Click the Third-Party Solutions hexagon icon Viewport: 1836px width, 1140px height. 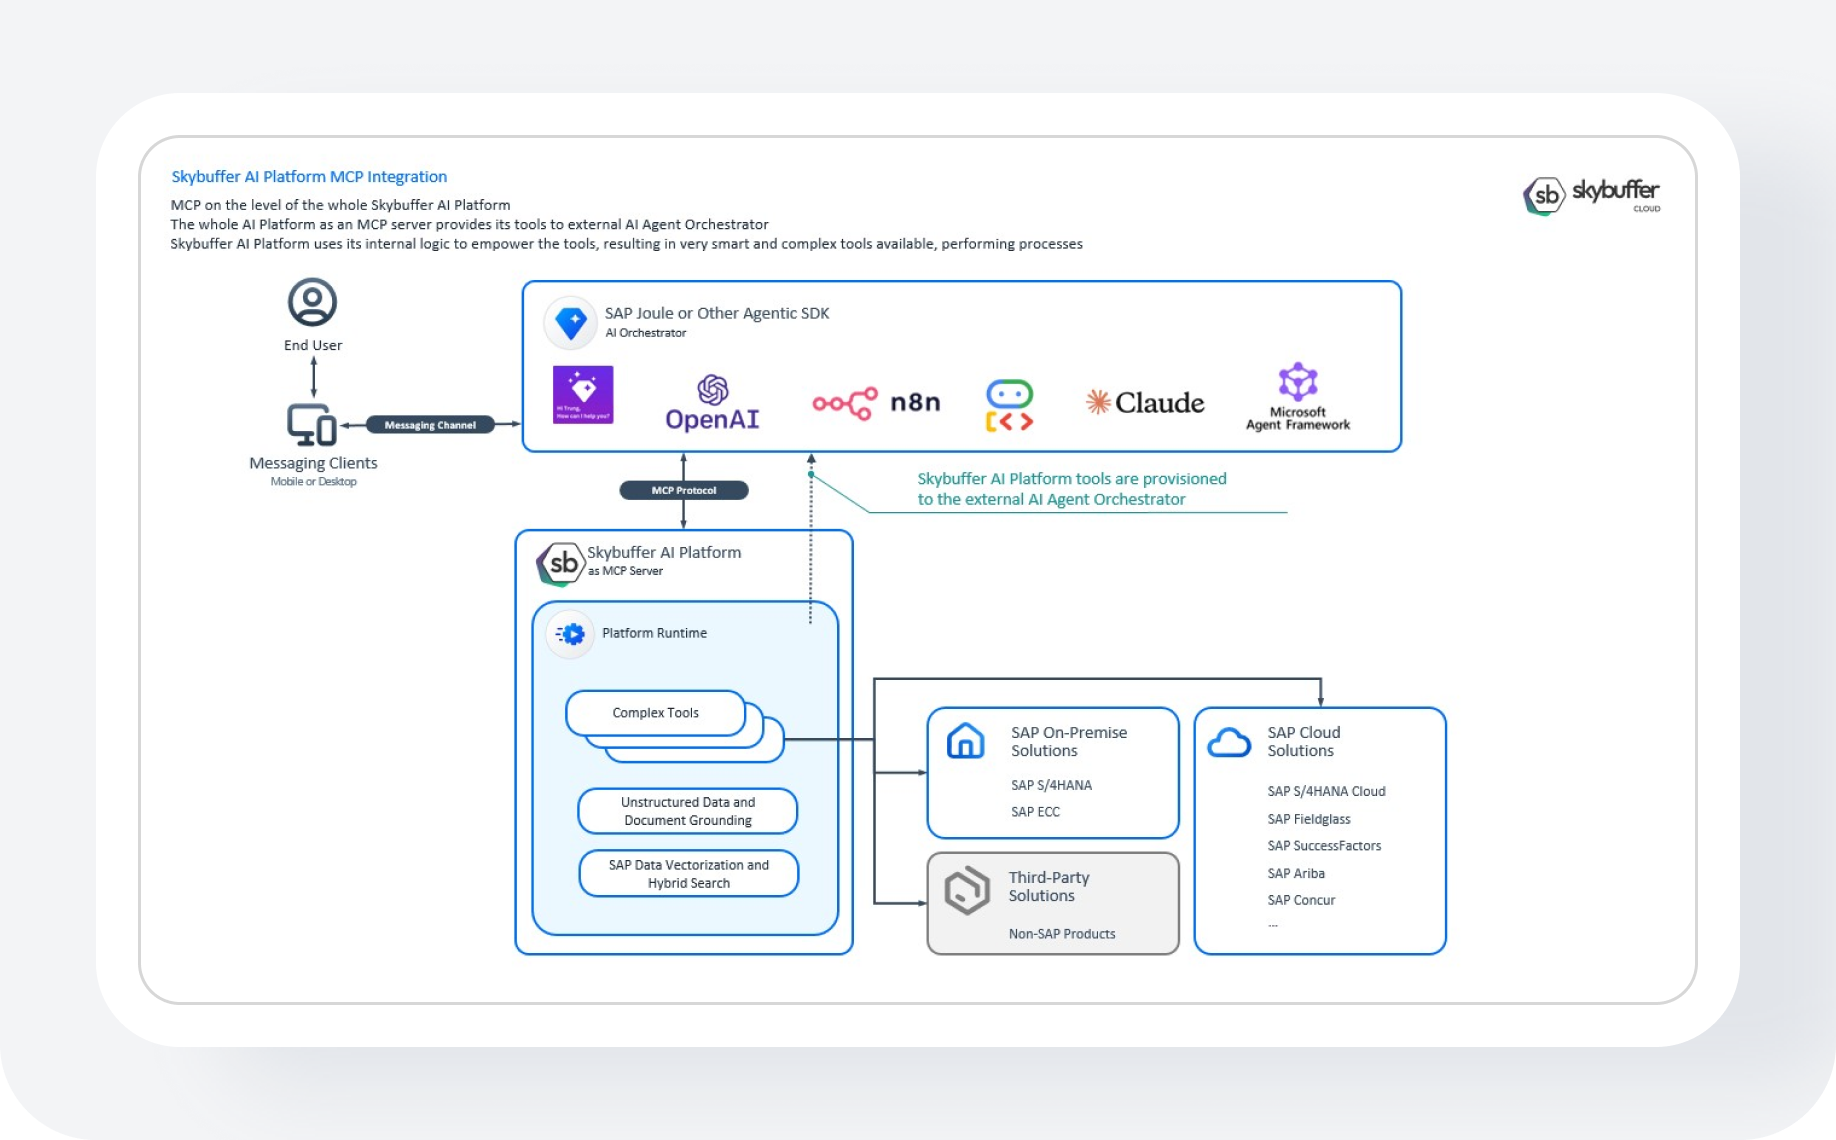tap(967, 890)
